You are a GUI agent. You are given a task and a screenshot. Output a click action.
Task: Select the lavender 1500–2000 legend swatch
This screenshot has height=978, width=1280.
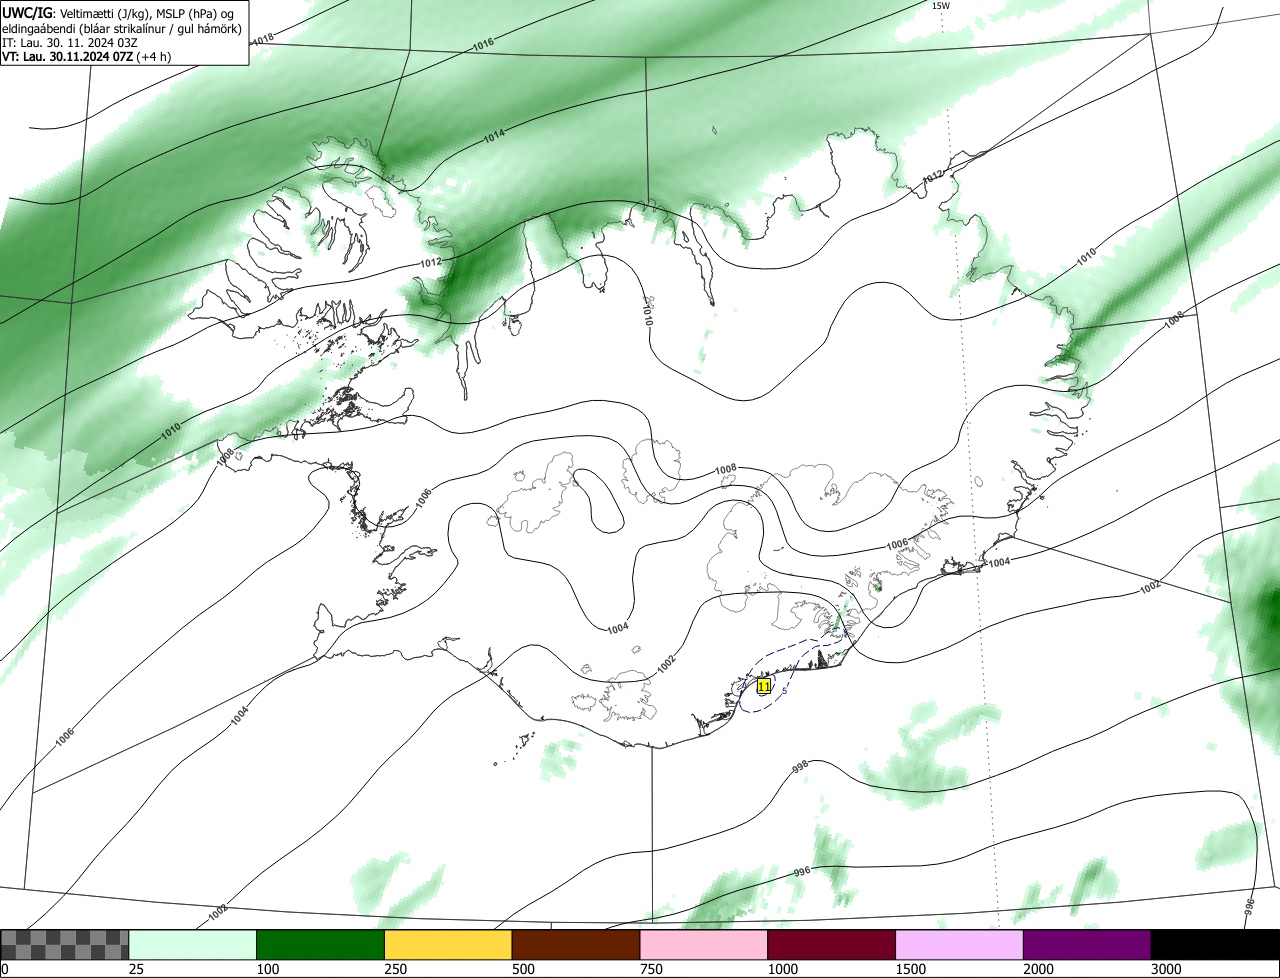(960, 945)
